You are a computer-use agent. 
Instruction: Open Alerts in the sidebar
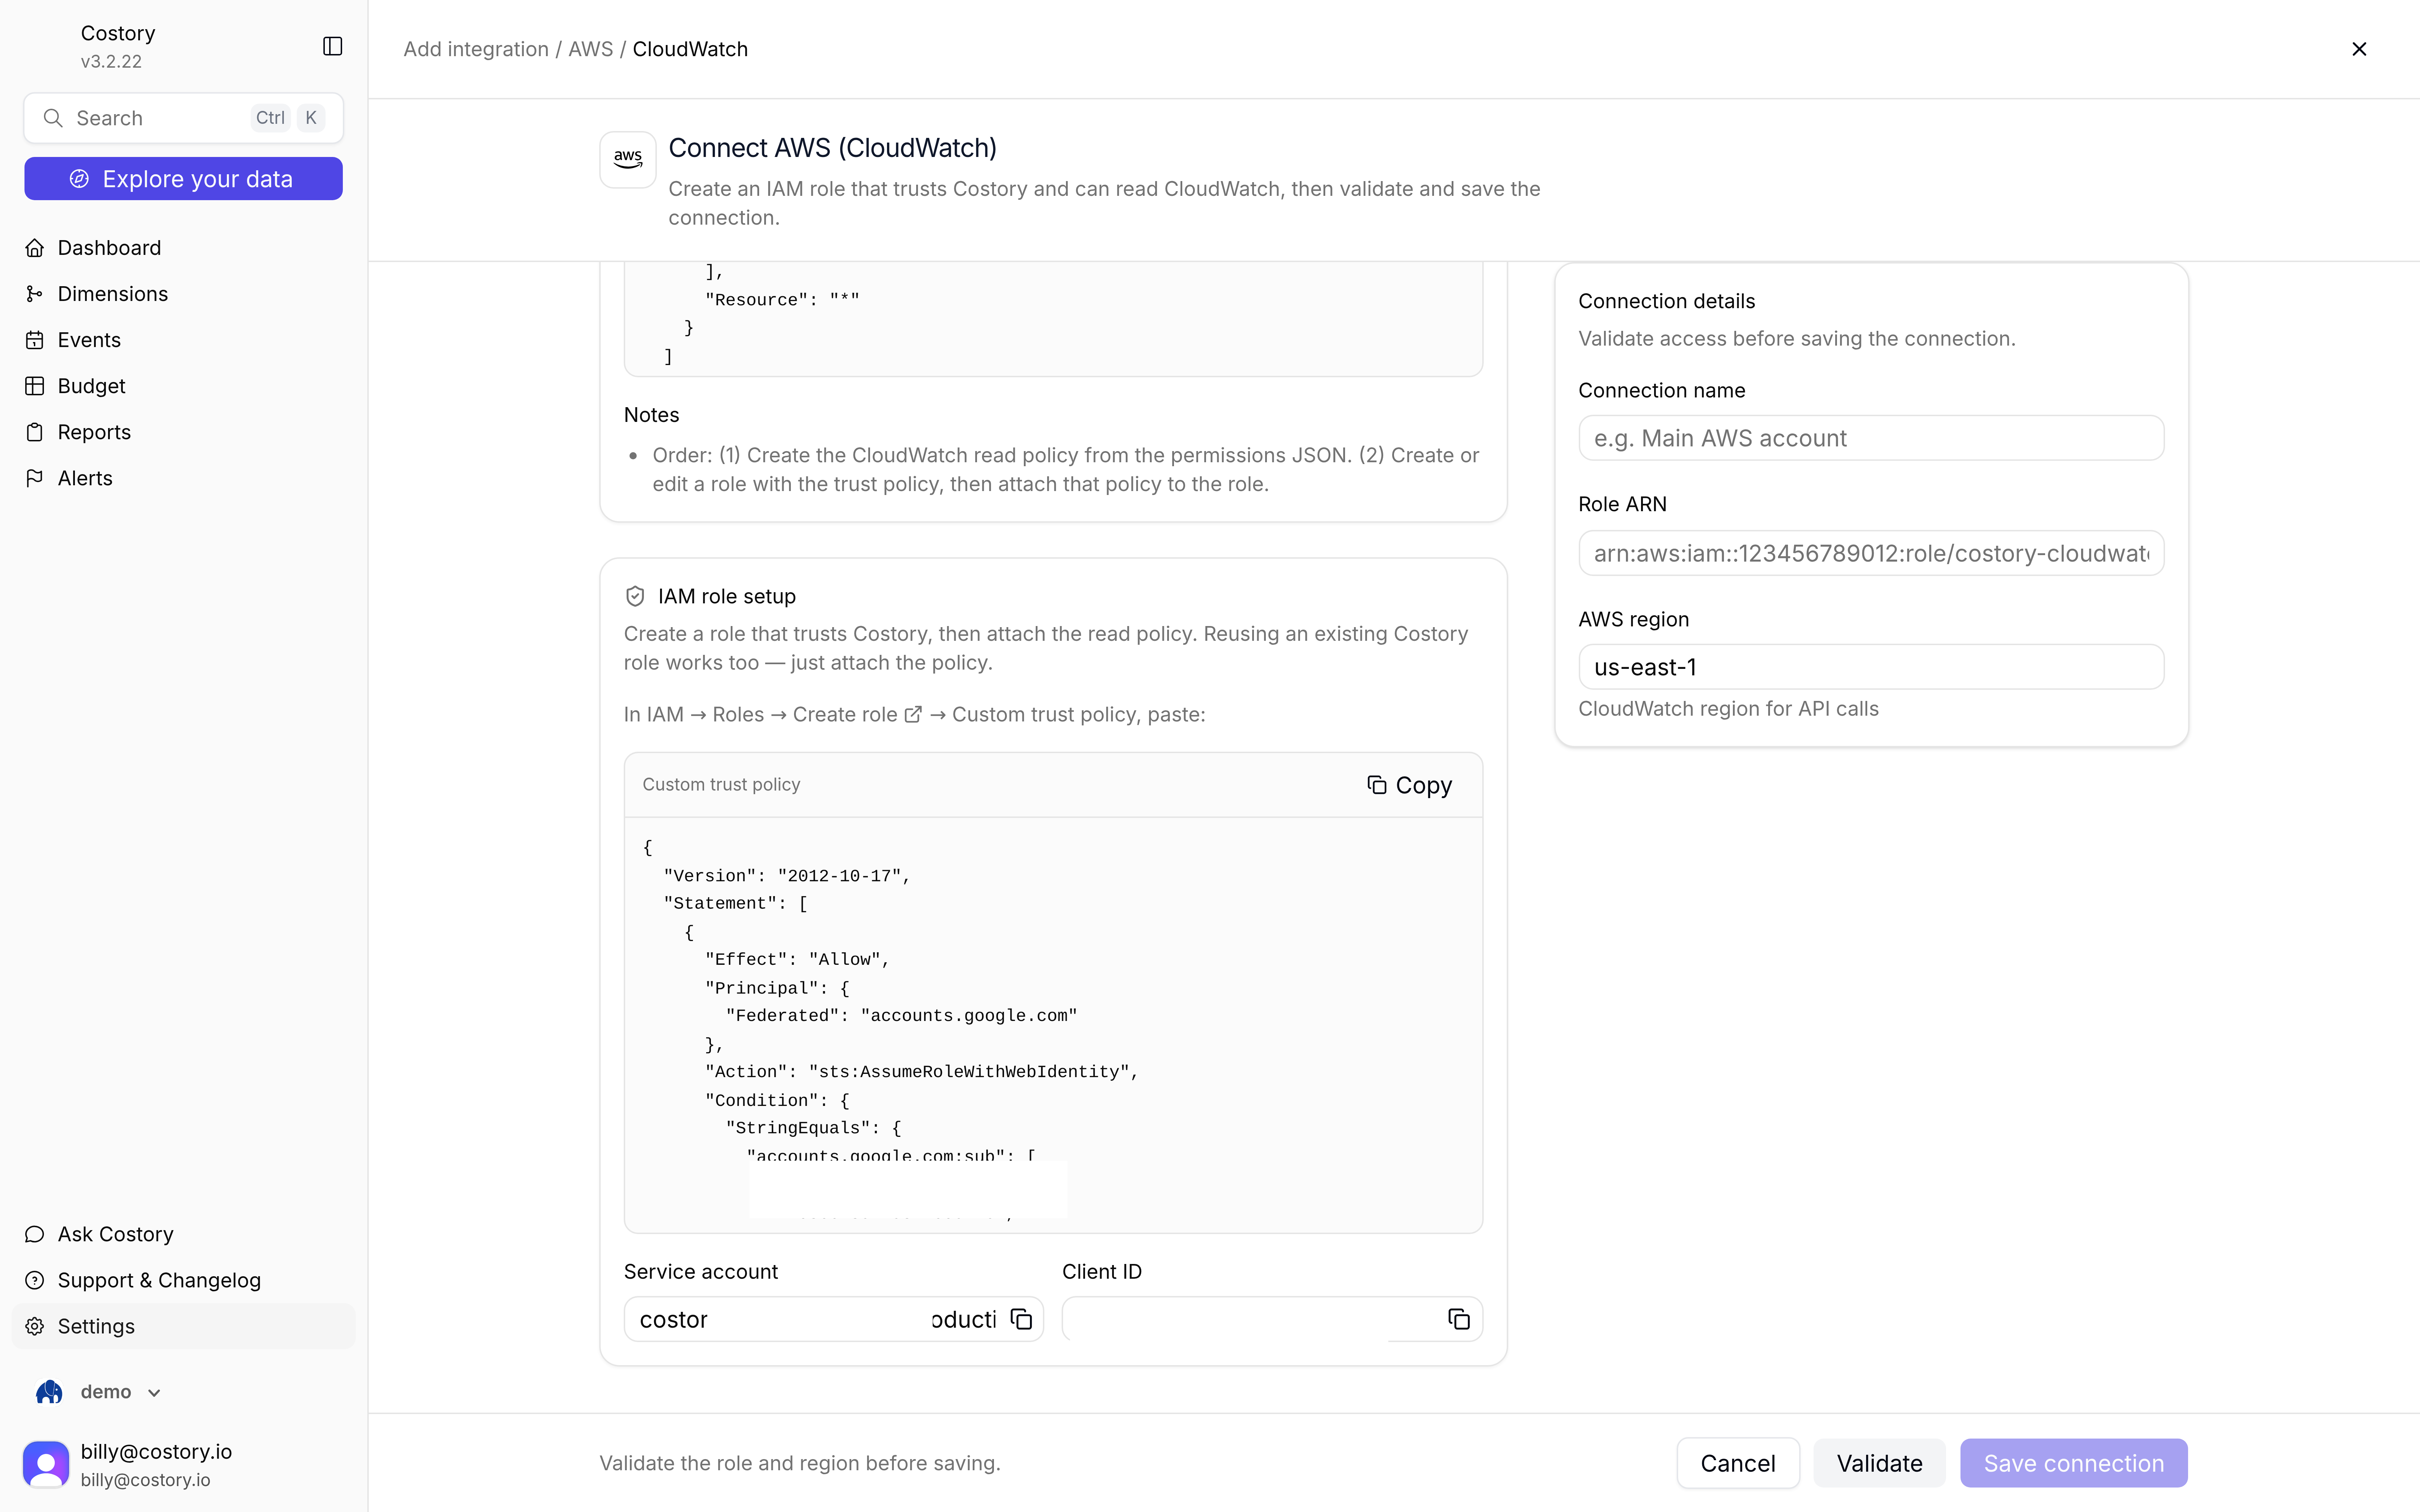184,478
